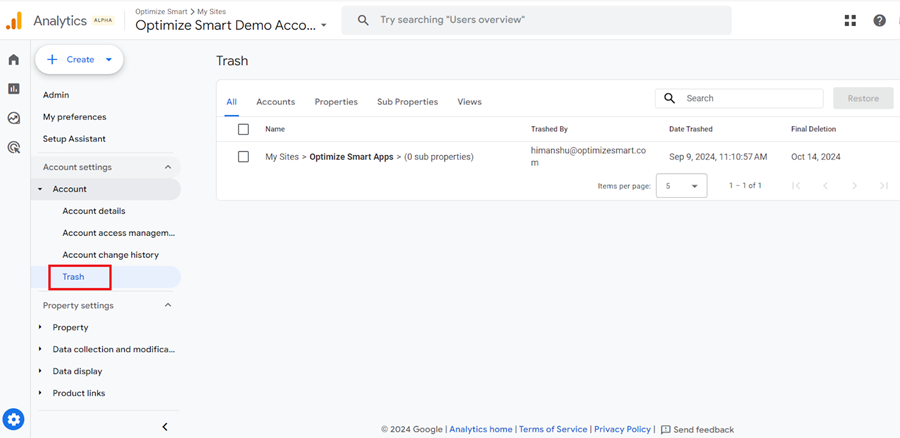The height and width of the screenshot is (438, 900).
Task: Click the Trash search input
Action: pyautogui.click(x=739, y=98)
